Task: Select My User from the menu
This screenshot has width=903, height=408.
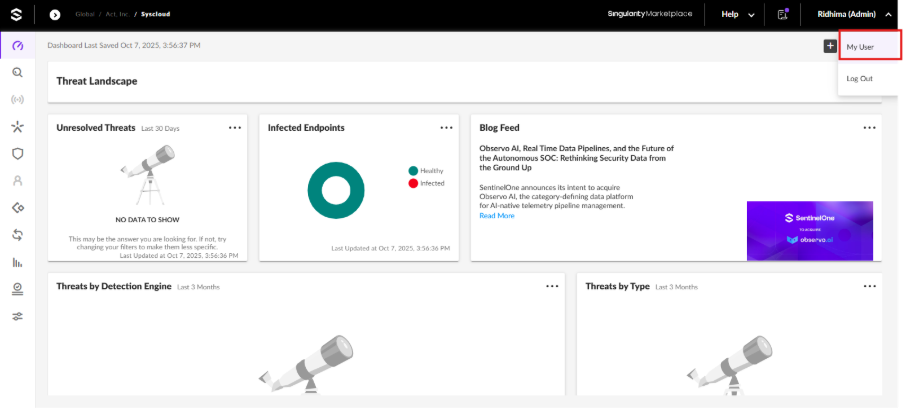Action: [x=870, y=47]
